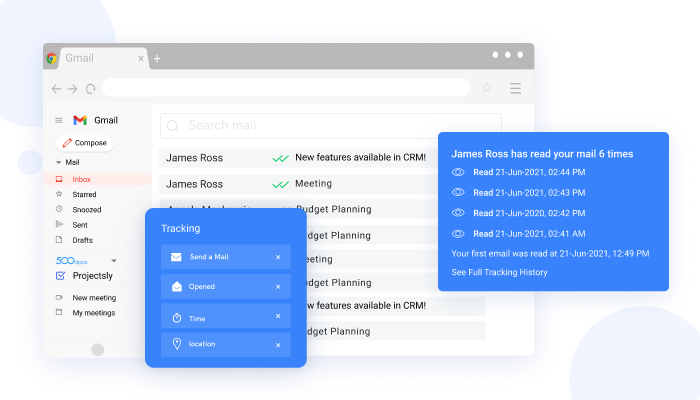This screenshot has height=400, width=700.
Task: Click the Compose button
Action: pos(84,143)
